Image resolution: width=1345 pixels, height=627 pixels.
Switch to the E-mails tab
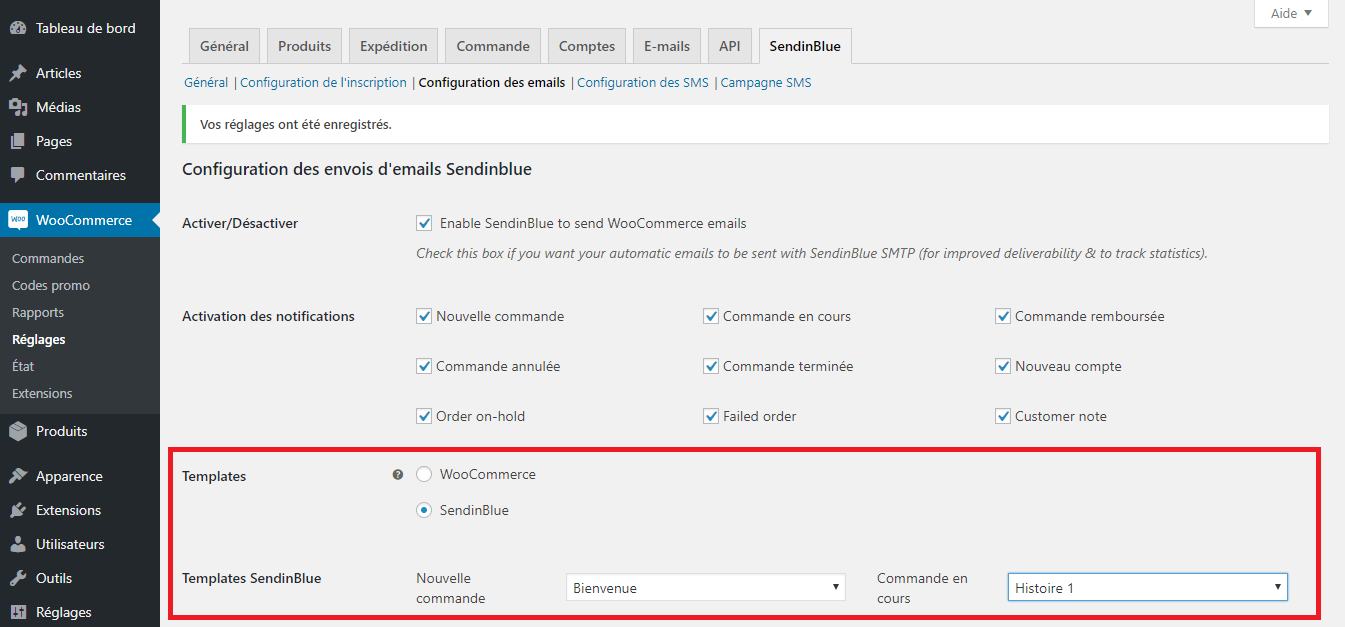tap(667, 46)
